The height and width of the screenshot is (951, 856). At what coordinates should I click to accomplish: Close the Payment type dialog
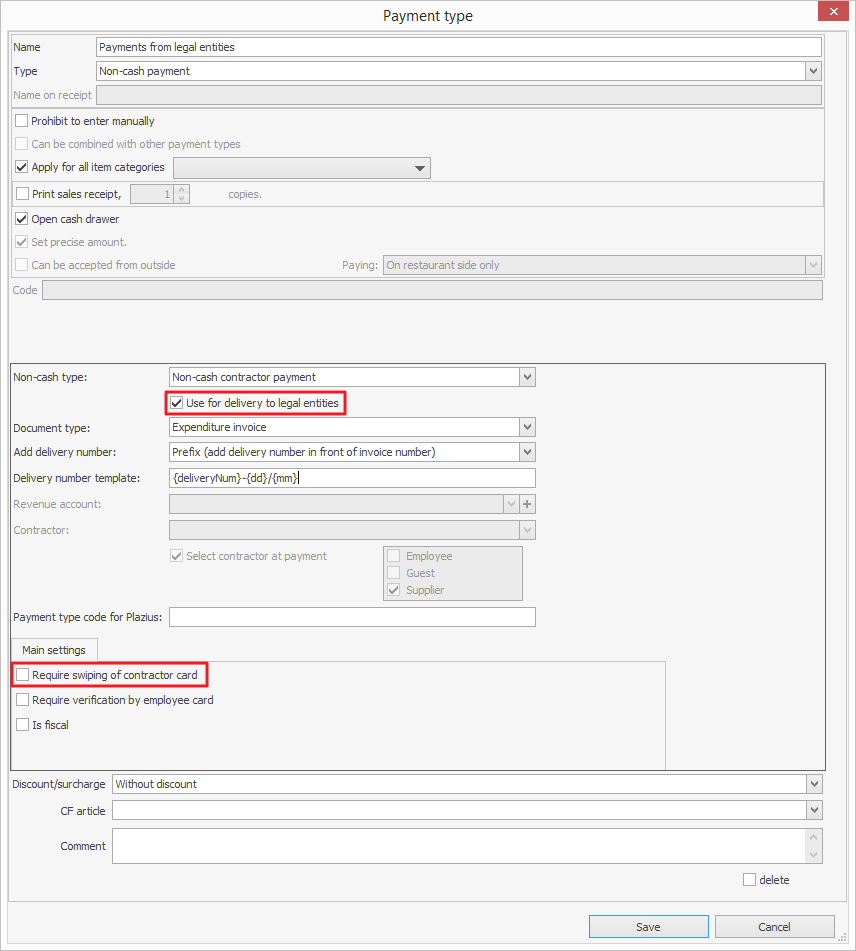(830, 14)
